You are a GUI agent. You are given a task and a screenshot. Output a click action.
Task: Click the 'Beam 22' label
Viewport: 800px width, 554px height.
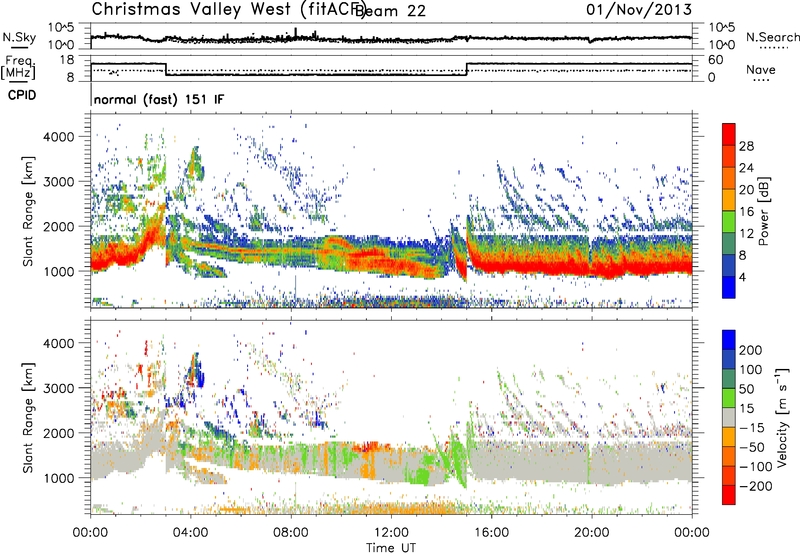(390, 10)
